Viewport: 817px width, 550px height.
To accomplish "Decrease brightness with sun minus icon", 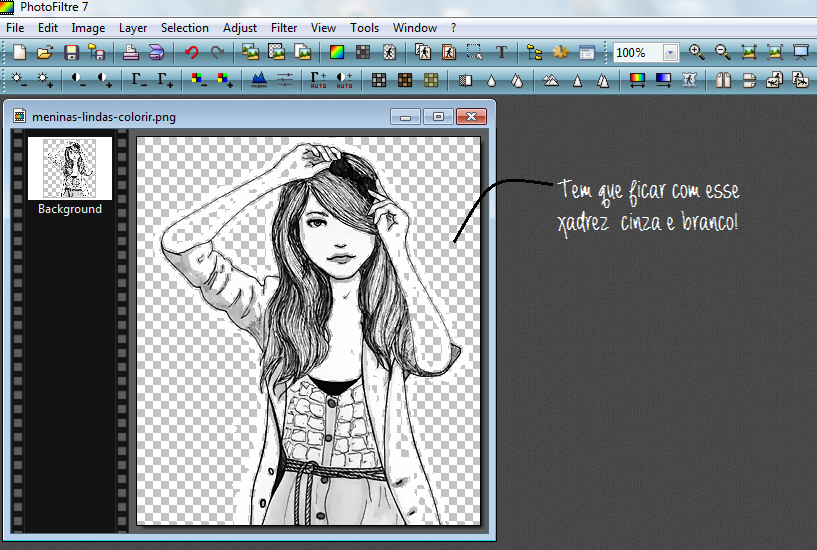I will tap(19, 80).
